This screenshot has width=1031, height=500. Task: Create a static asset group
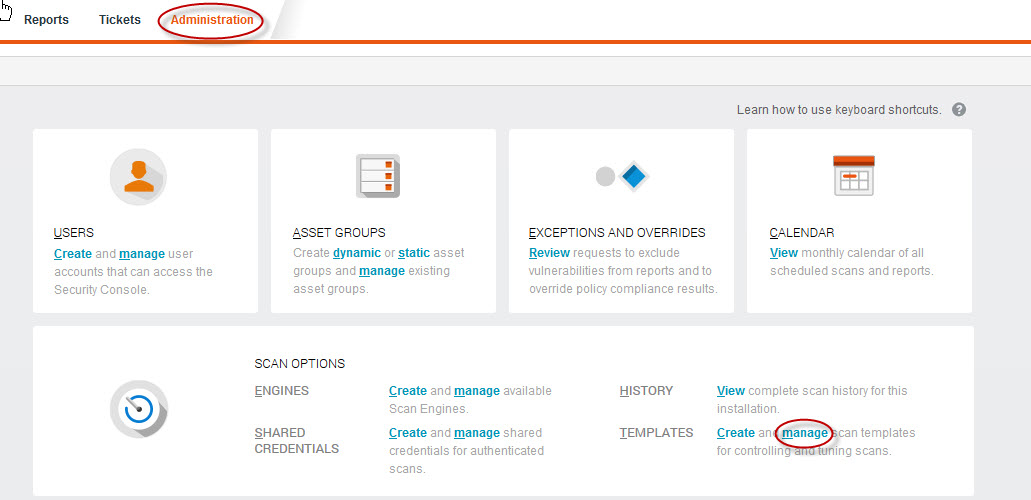414,254
